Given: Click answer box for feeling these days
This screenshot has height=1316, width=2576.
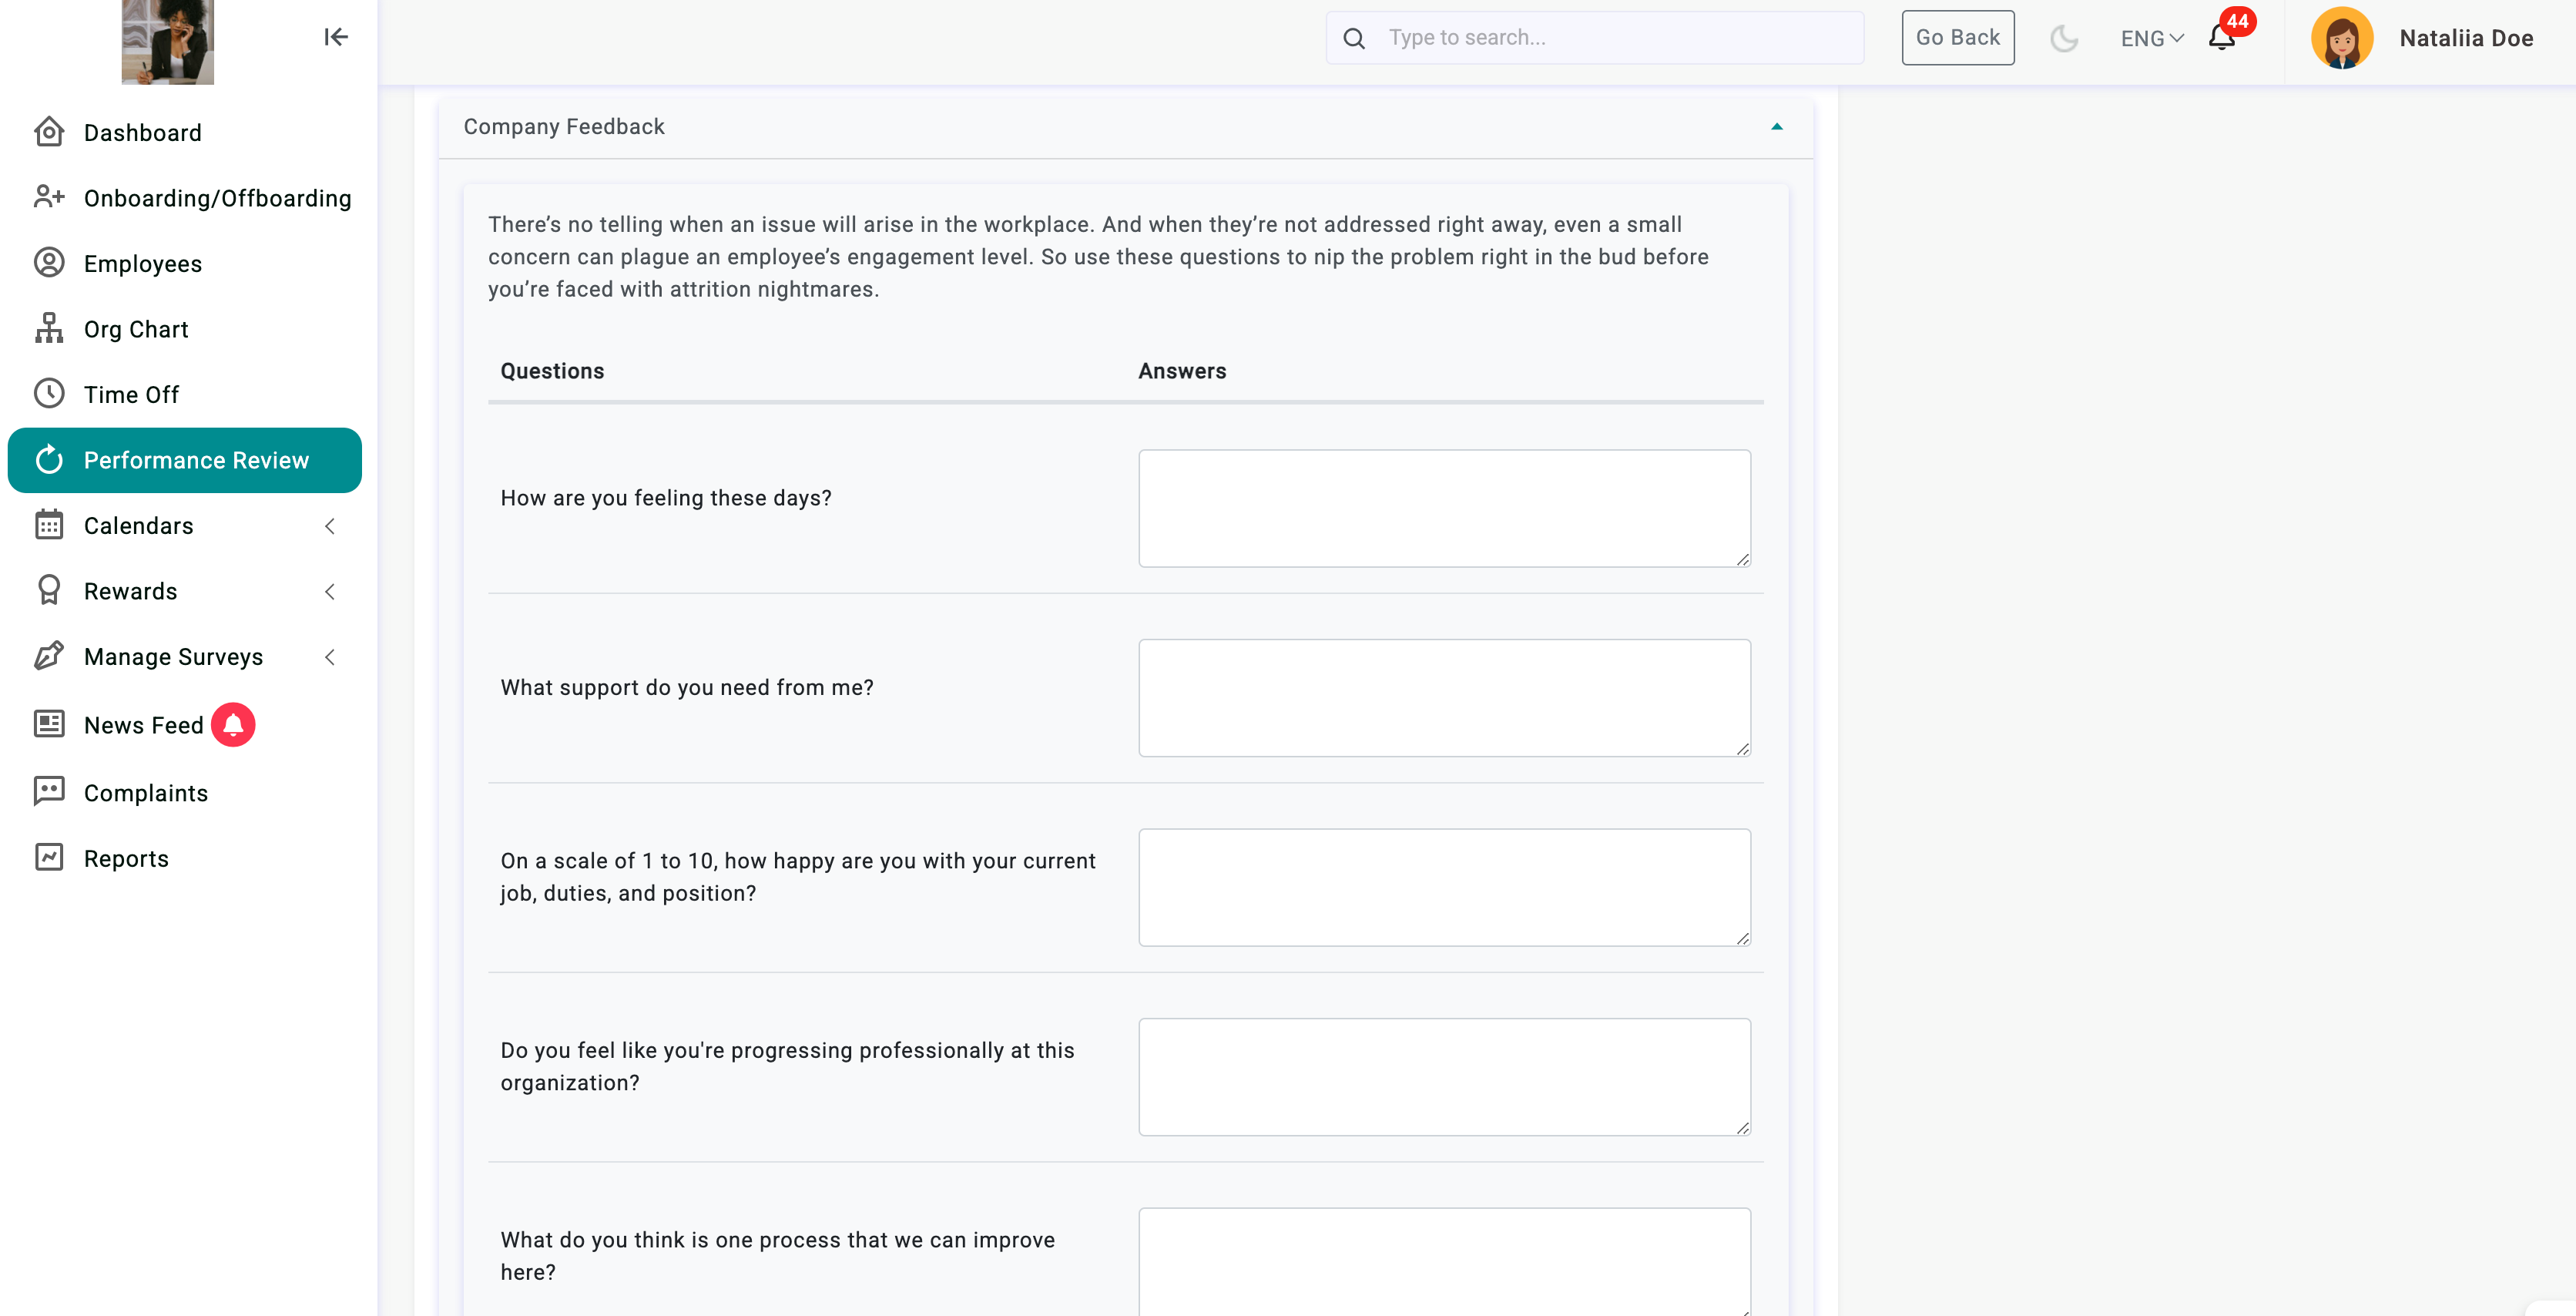Looking at the screenshot, I should tap(1444, 508).
